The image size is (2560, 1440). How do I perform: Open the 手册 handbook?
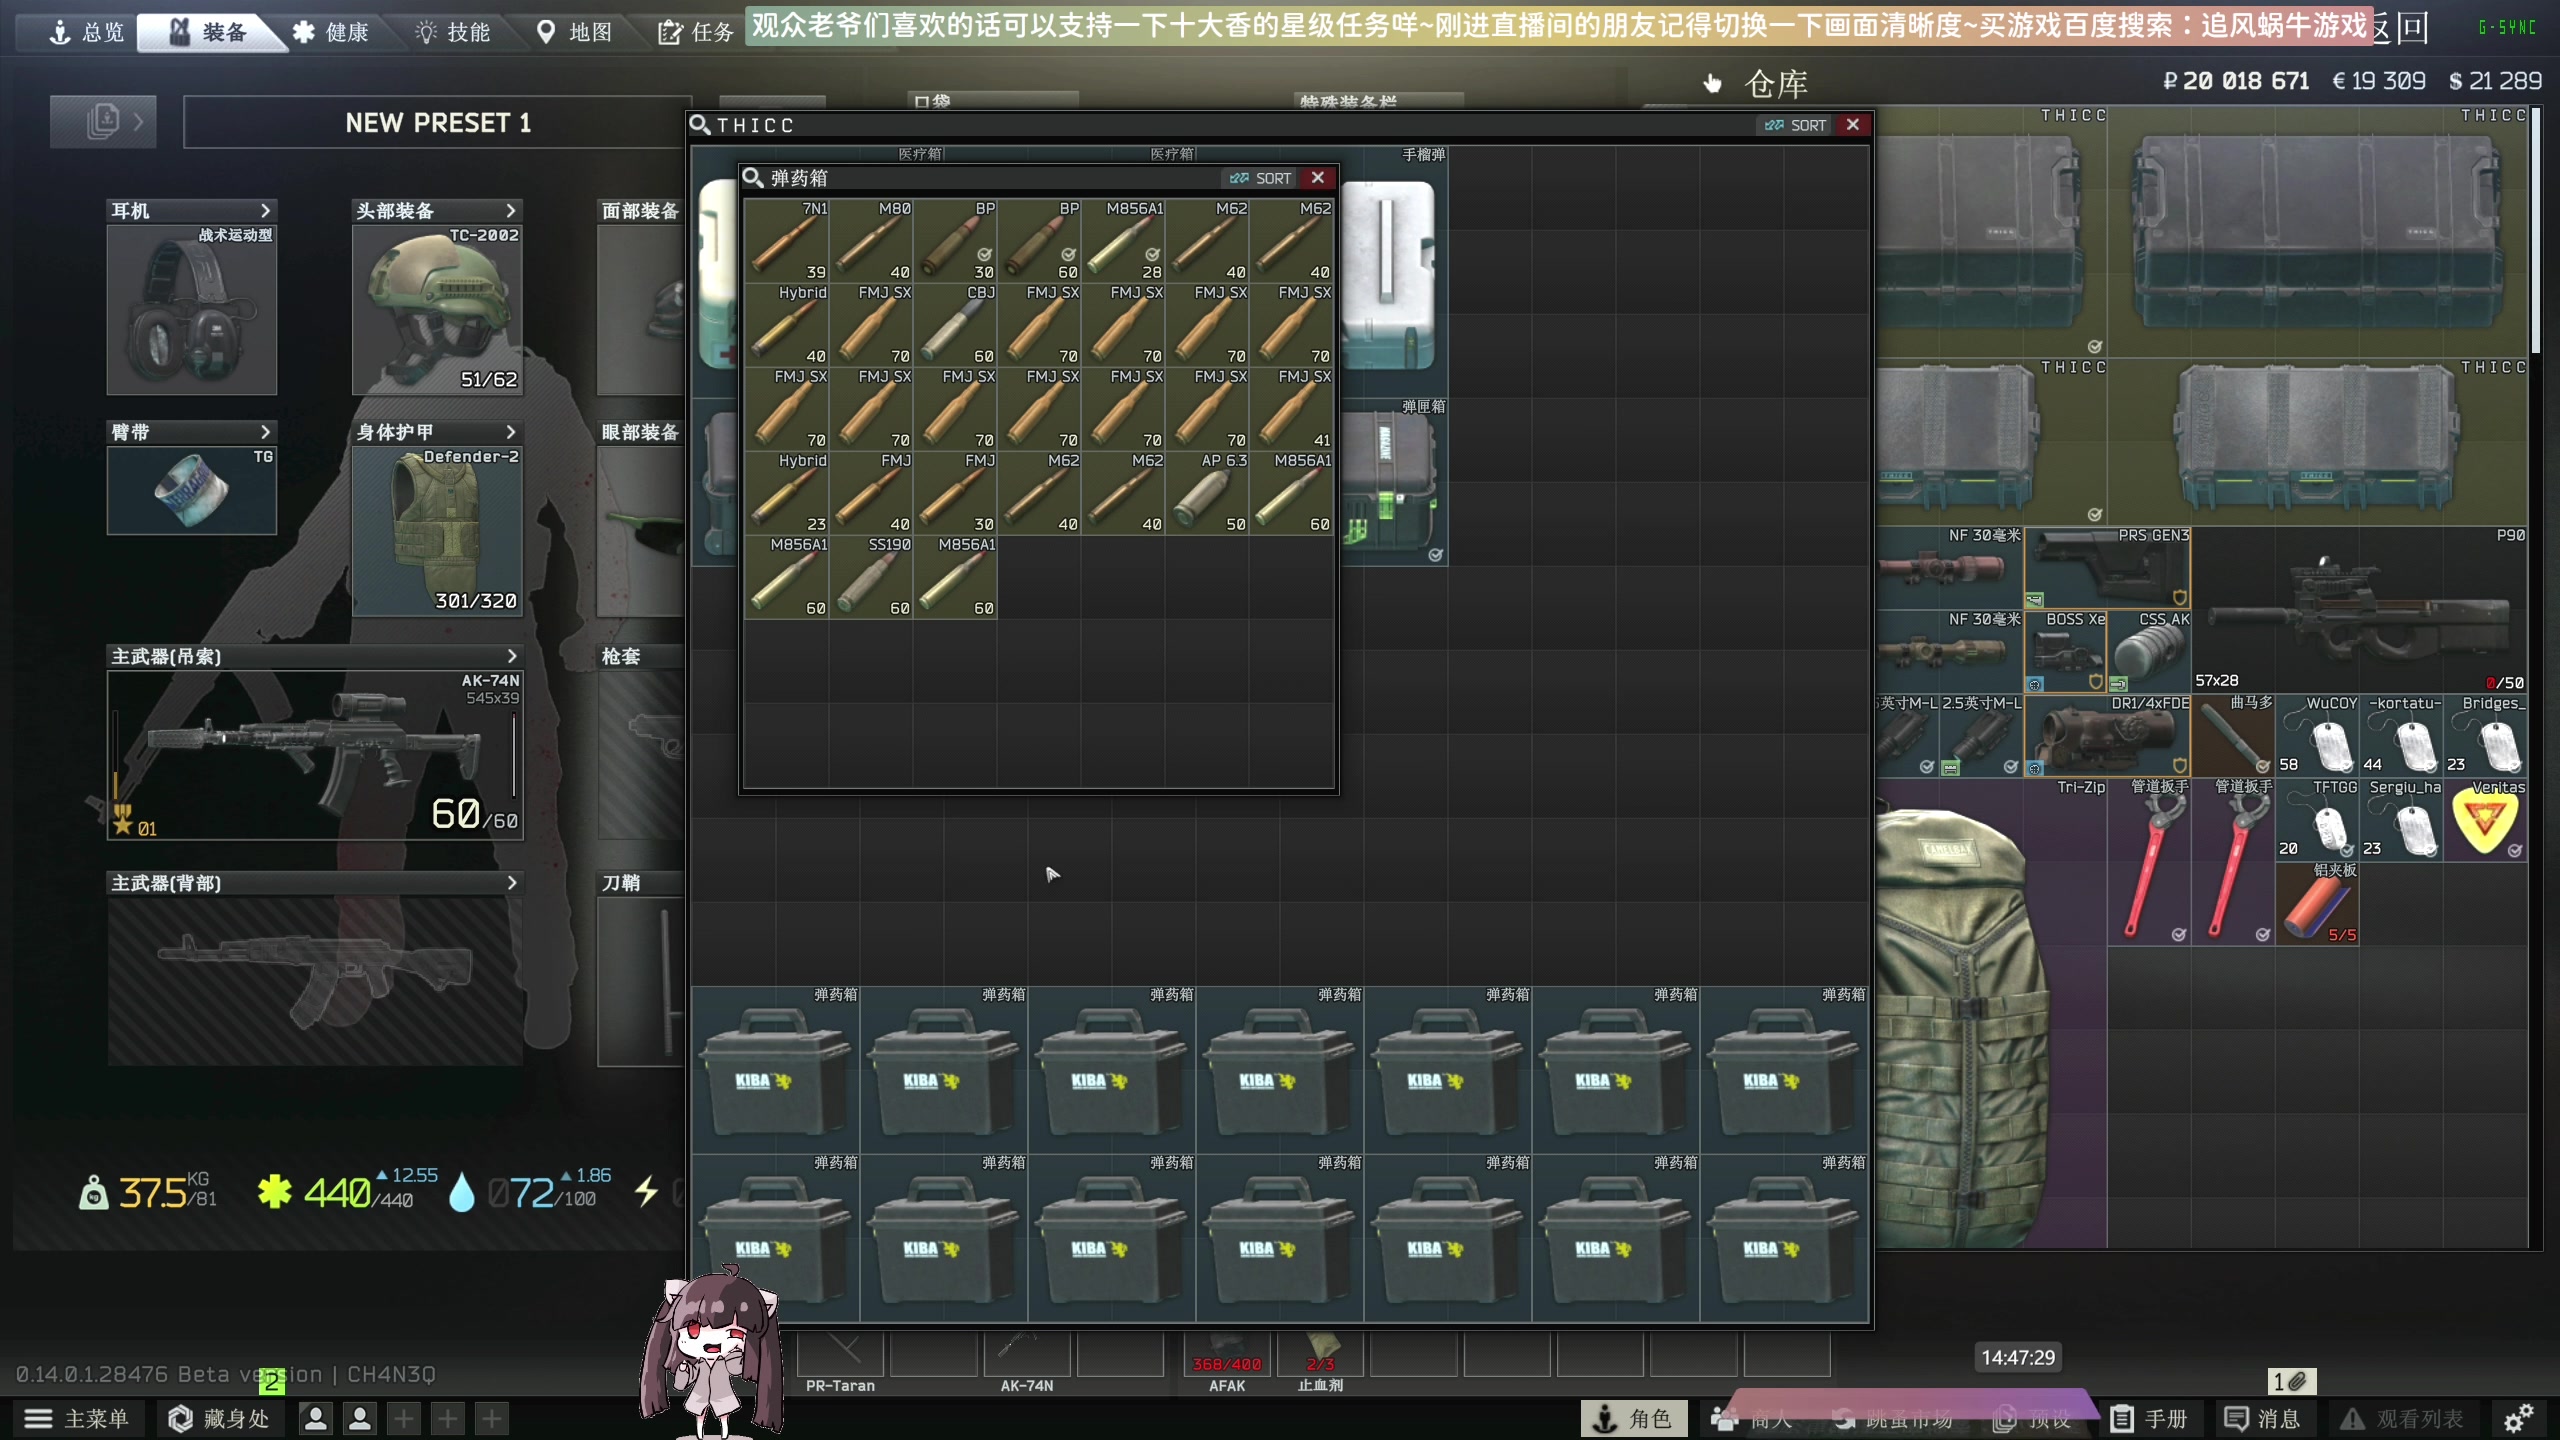2149,1418
